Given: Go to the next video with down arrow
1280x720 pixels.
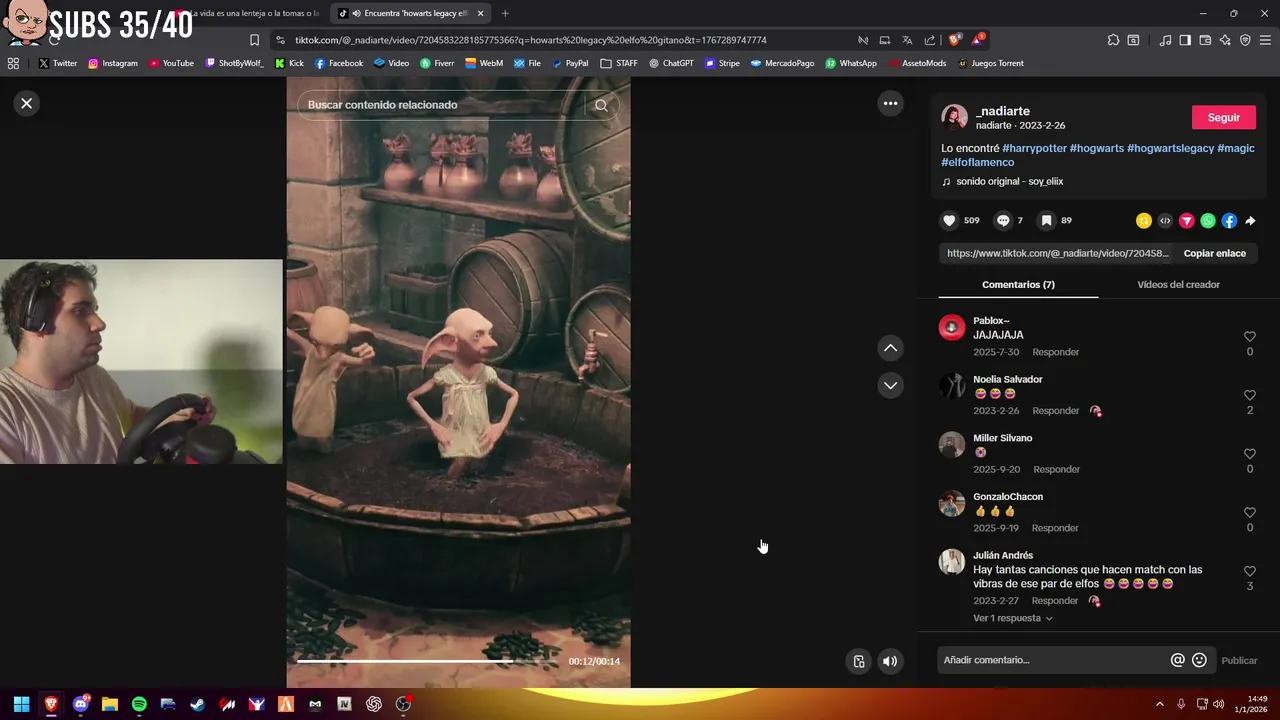Looking at the screenshot, I should [890, 385].
